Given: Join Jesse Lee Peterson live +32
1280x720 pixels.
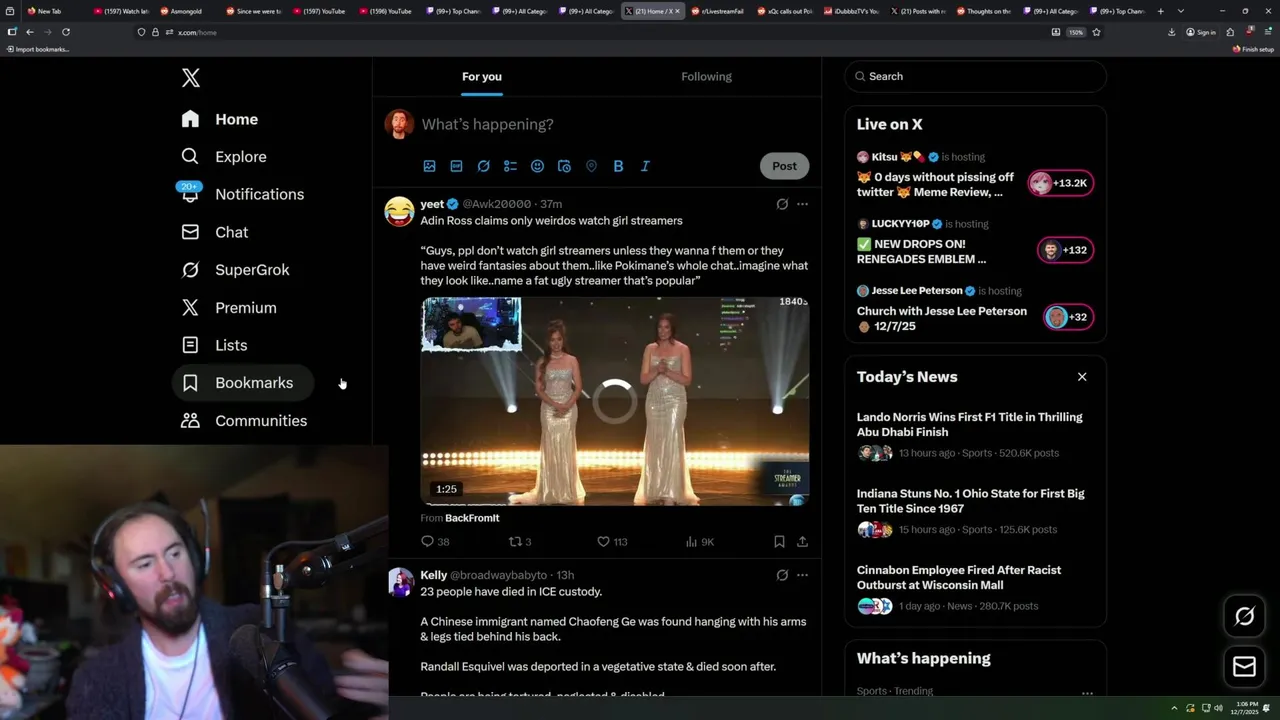Looking at the screenshot, I should [x=1068, y=317].
